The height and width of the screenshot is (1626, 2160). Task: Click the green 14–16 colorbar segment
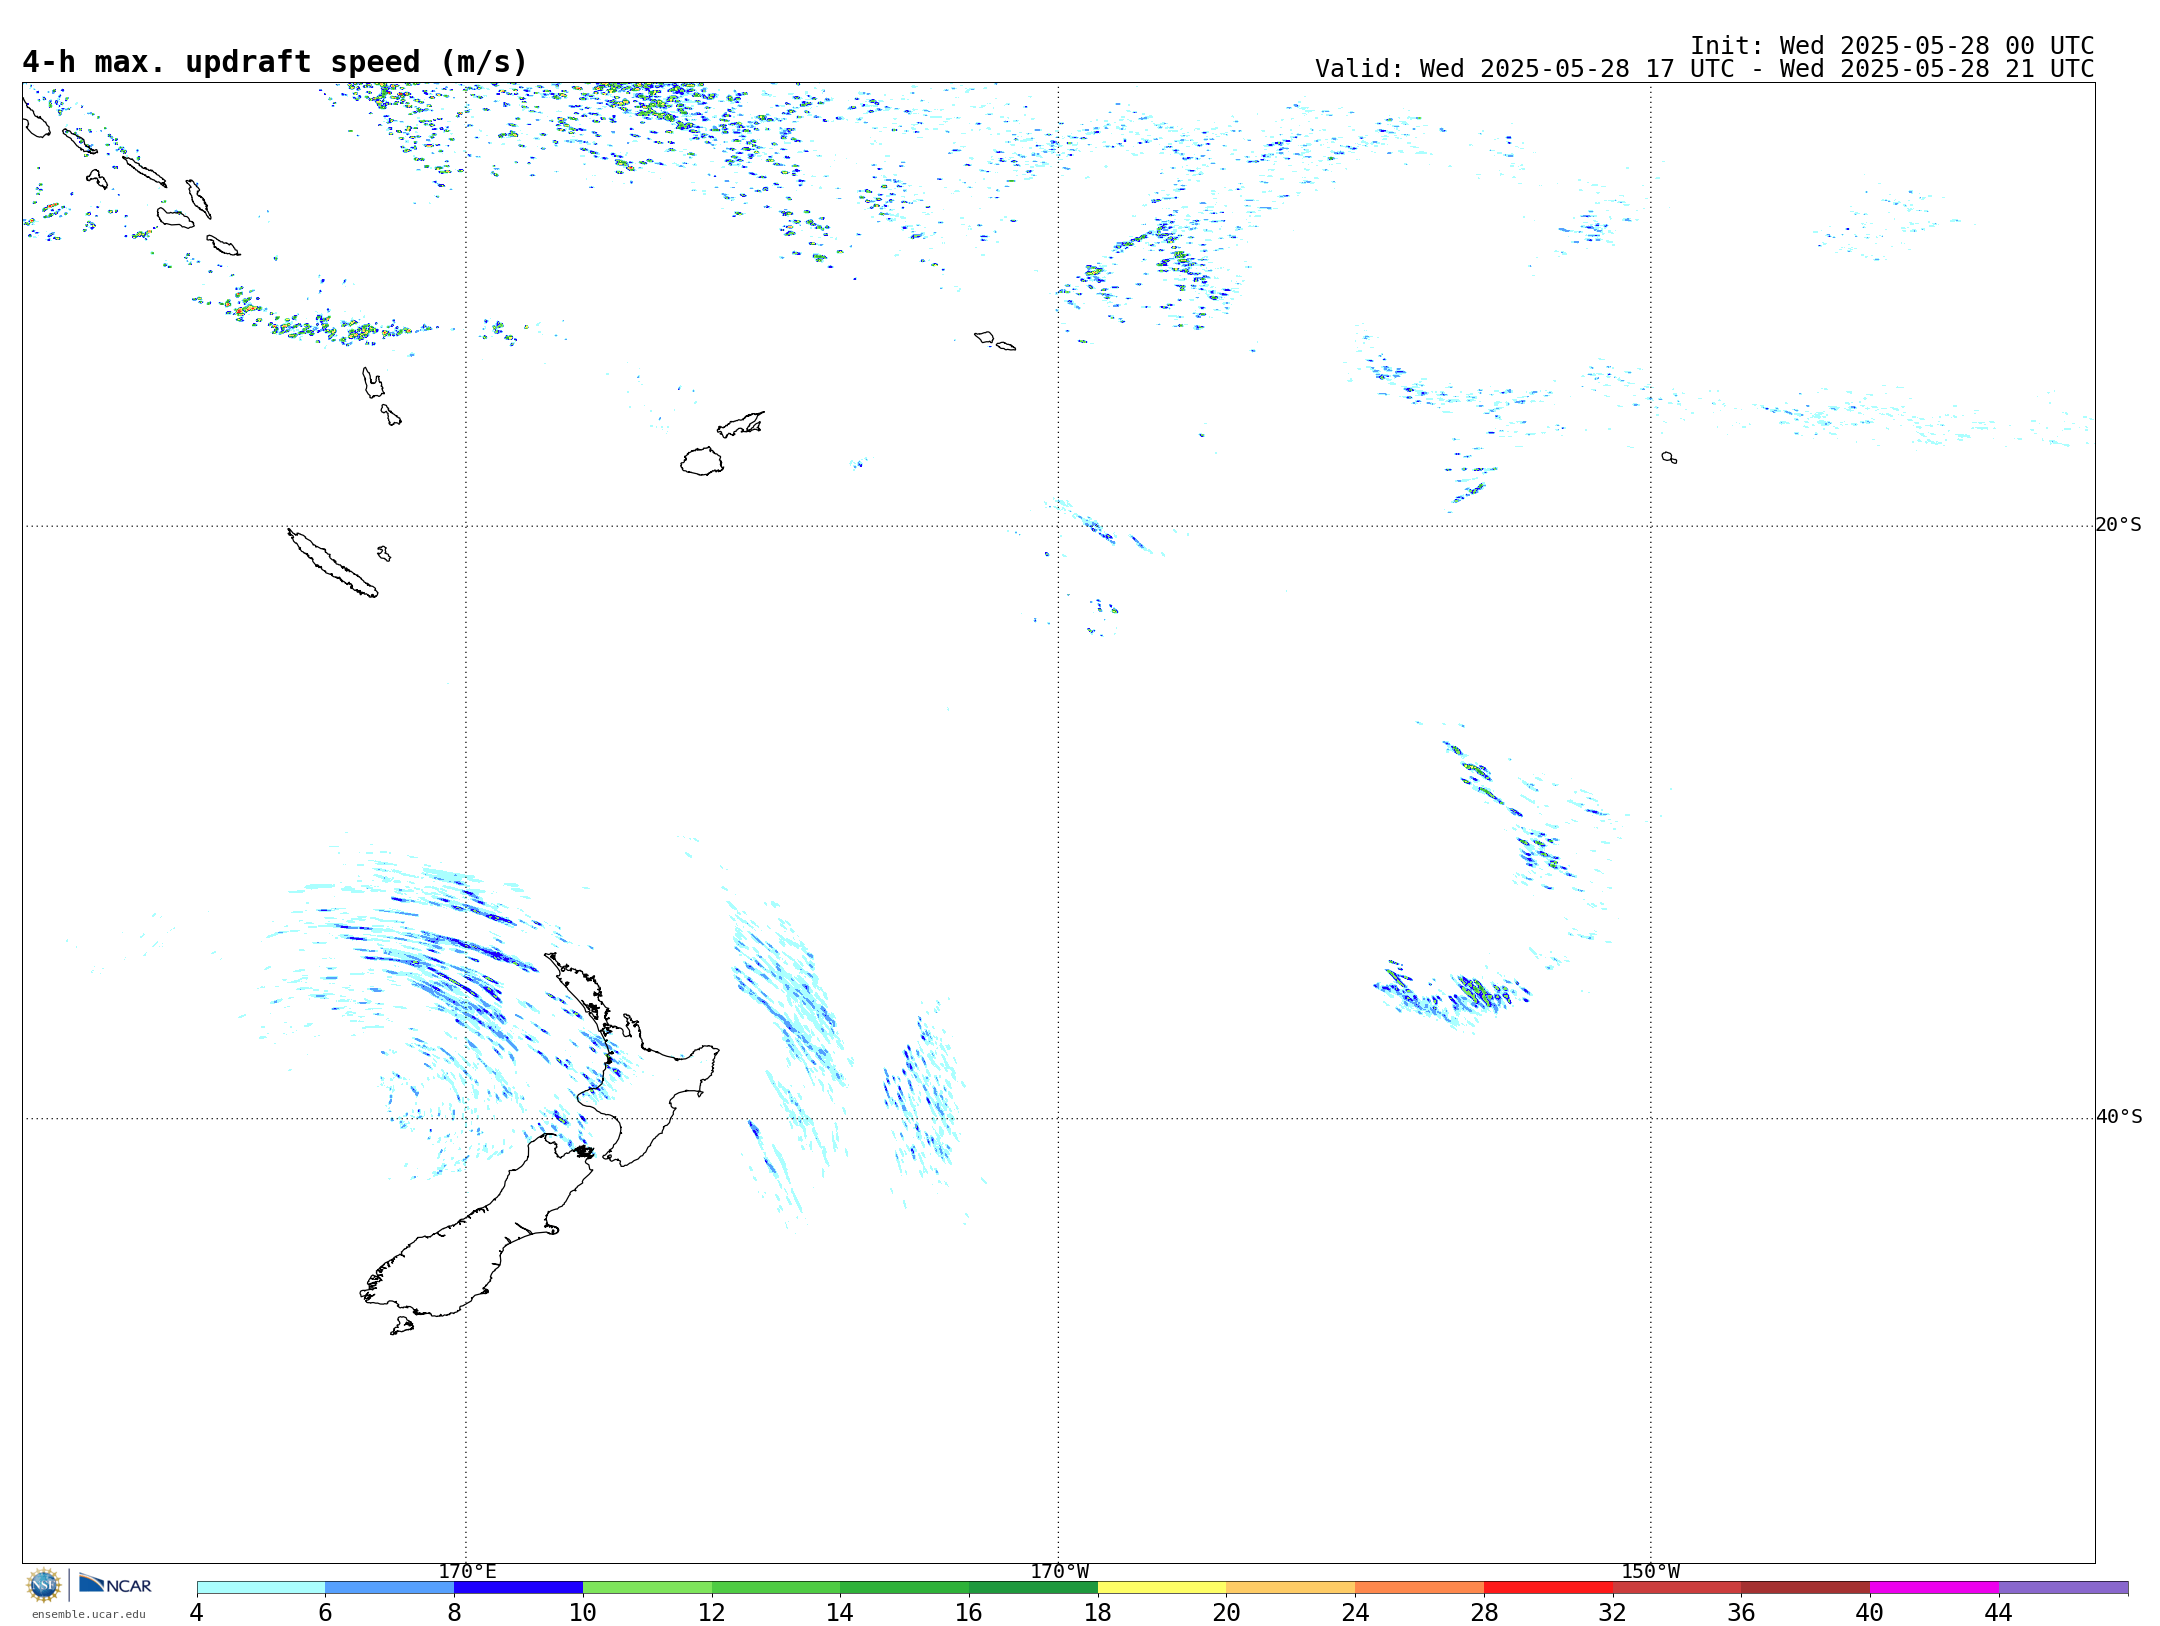coord(905,1587)
